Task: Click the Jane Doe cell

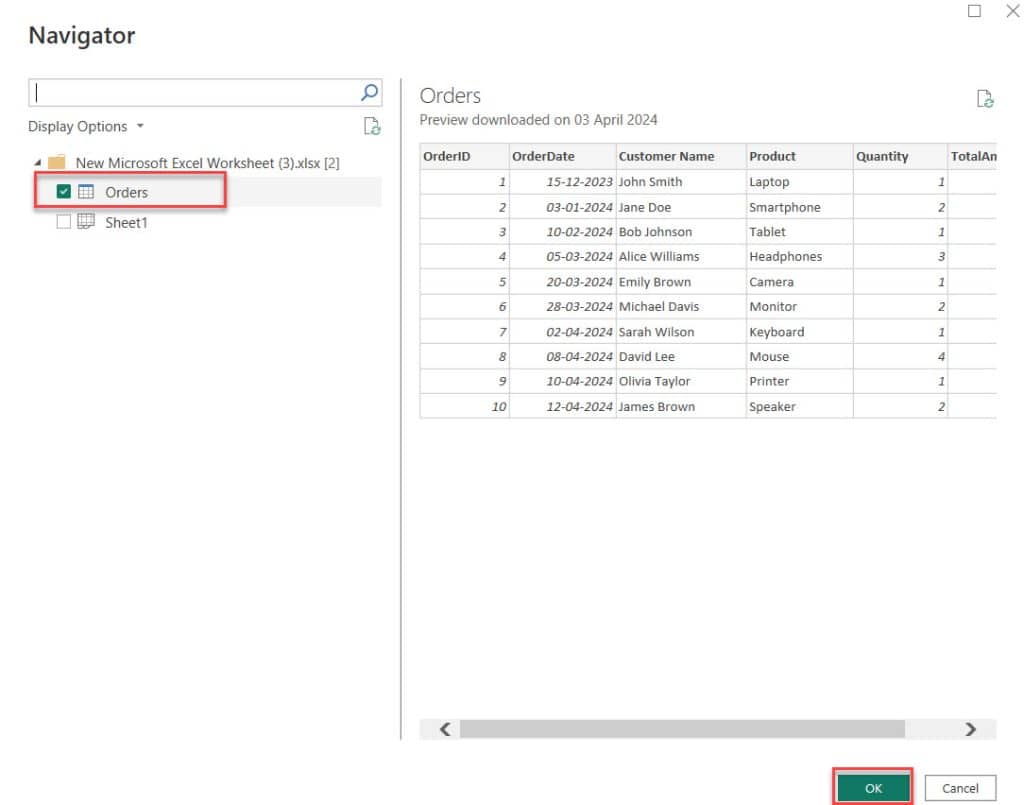Action: click(680, 207)
